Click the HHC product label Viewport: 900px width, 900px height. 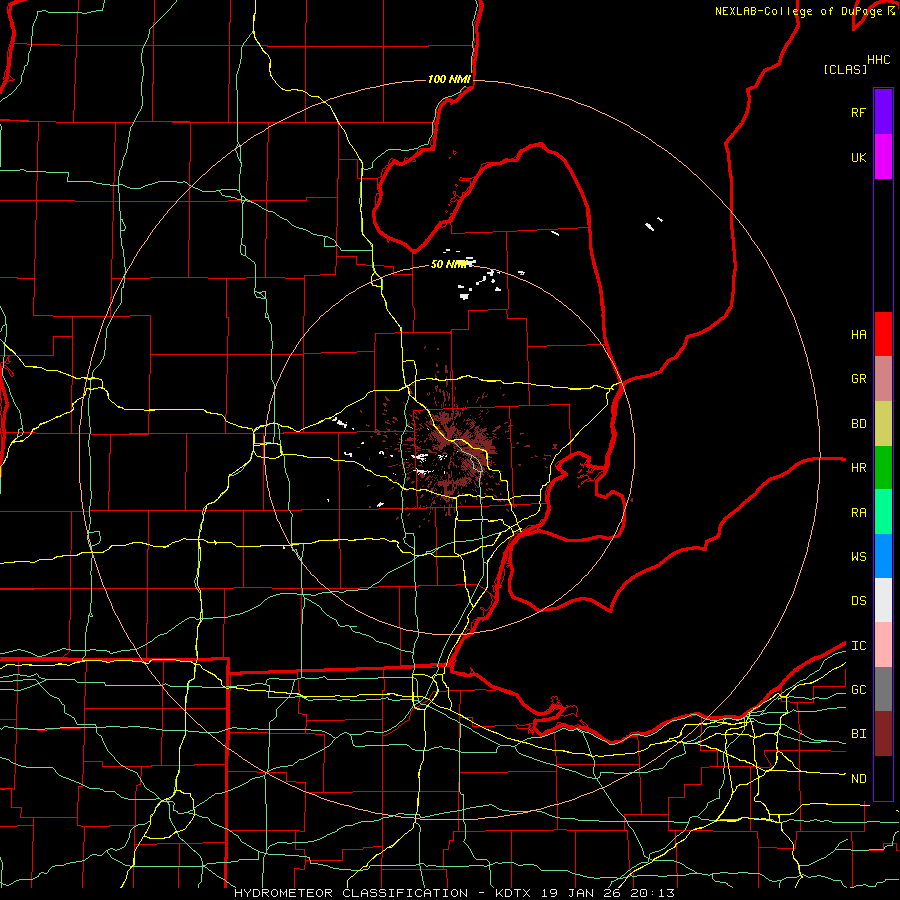pyautogui.click(x=878, y=60)
